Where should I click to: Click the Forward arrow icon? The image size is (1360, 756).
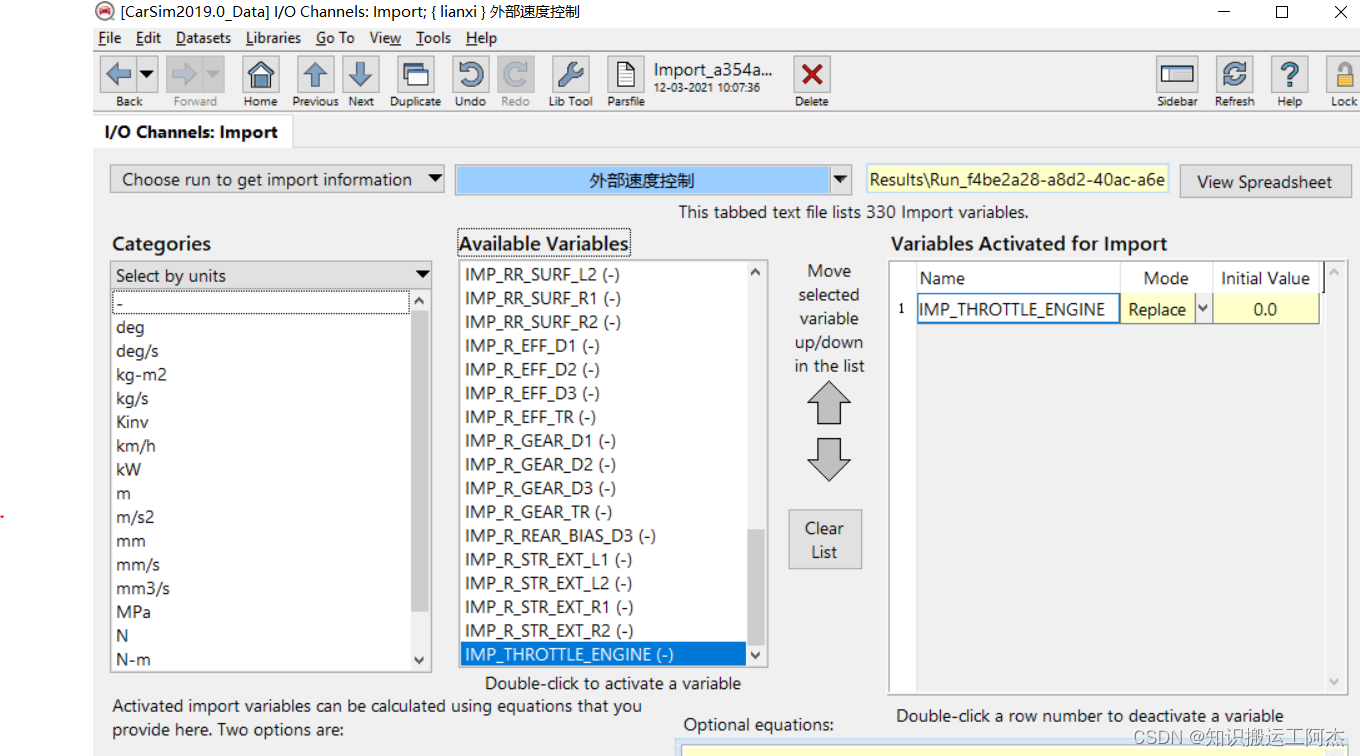pos(185,74)
